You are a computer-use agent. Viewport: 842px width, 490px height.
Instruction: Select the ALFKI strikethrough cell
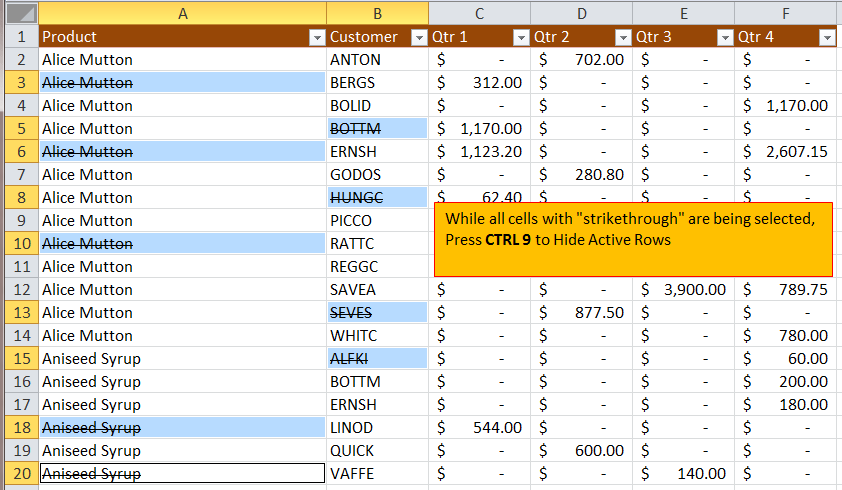[x=377, y=358]
